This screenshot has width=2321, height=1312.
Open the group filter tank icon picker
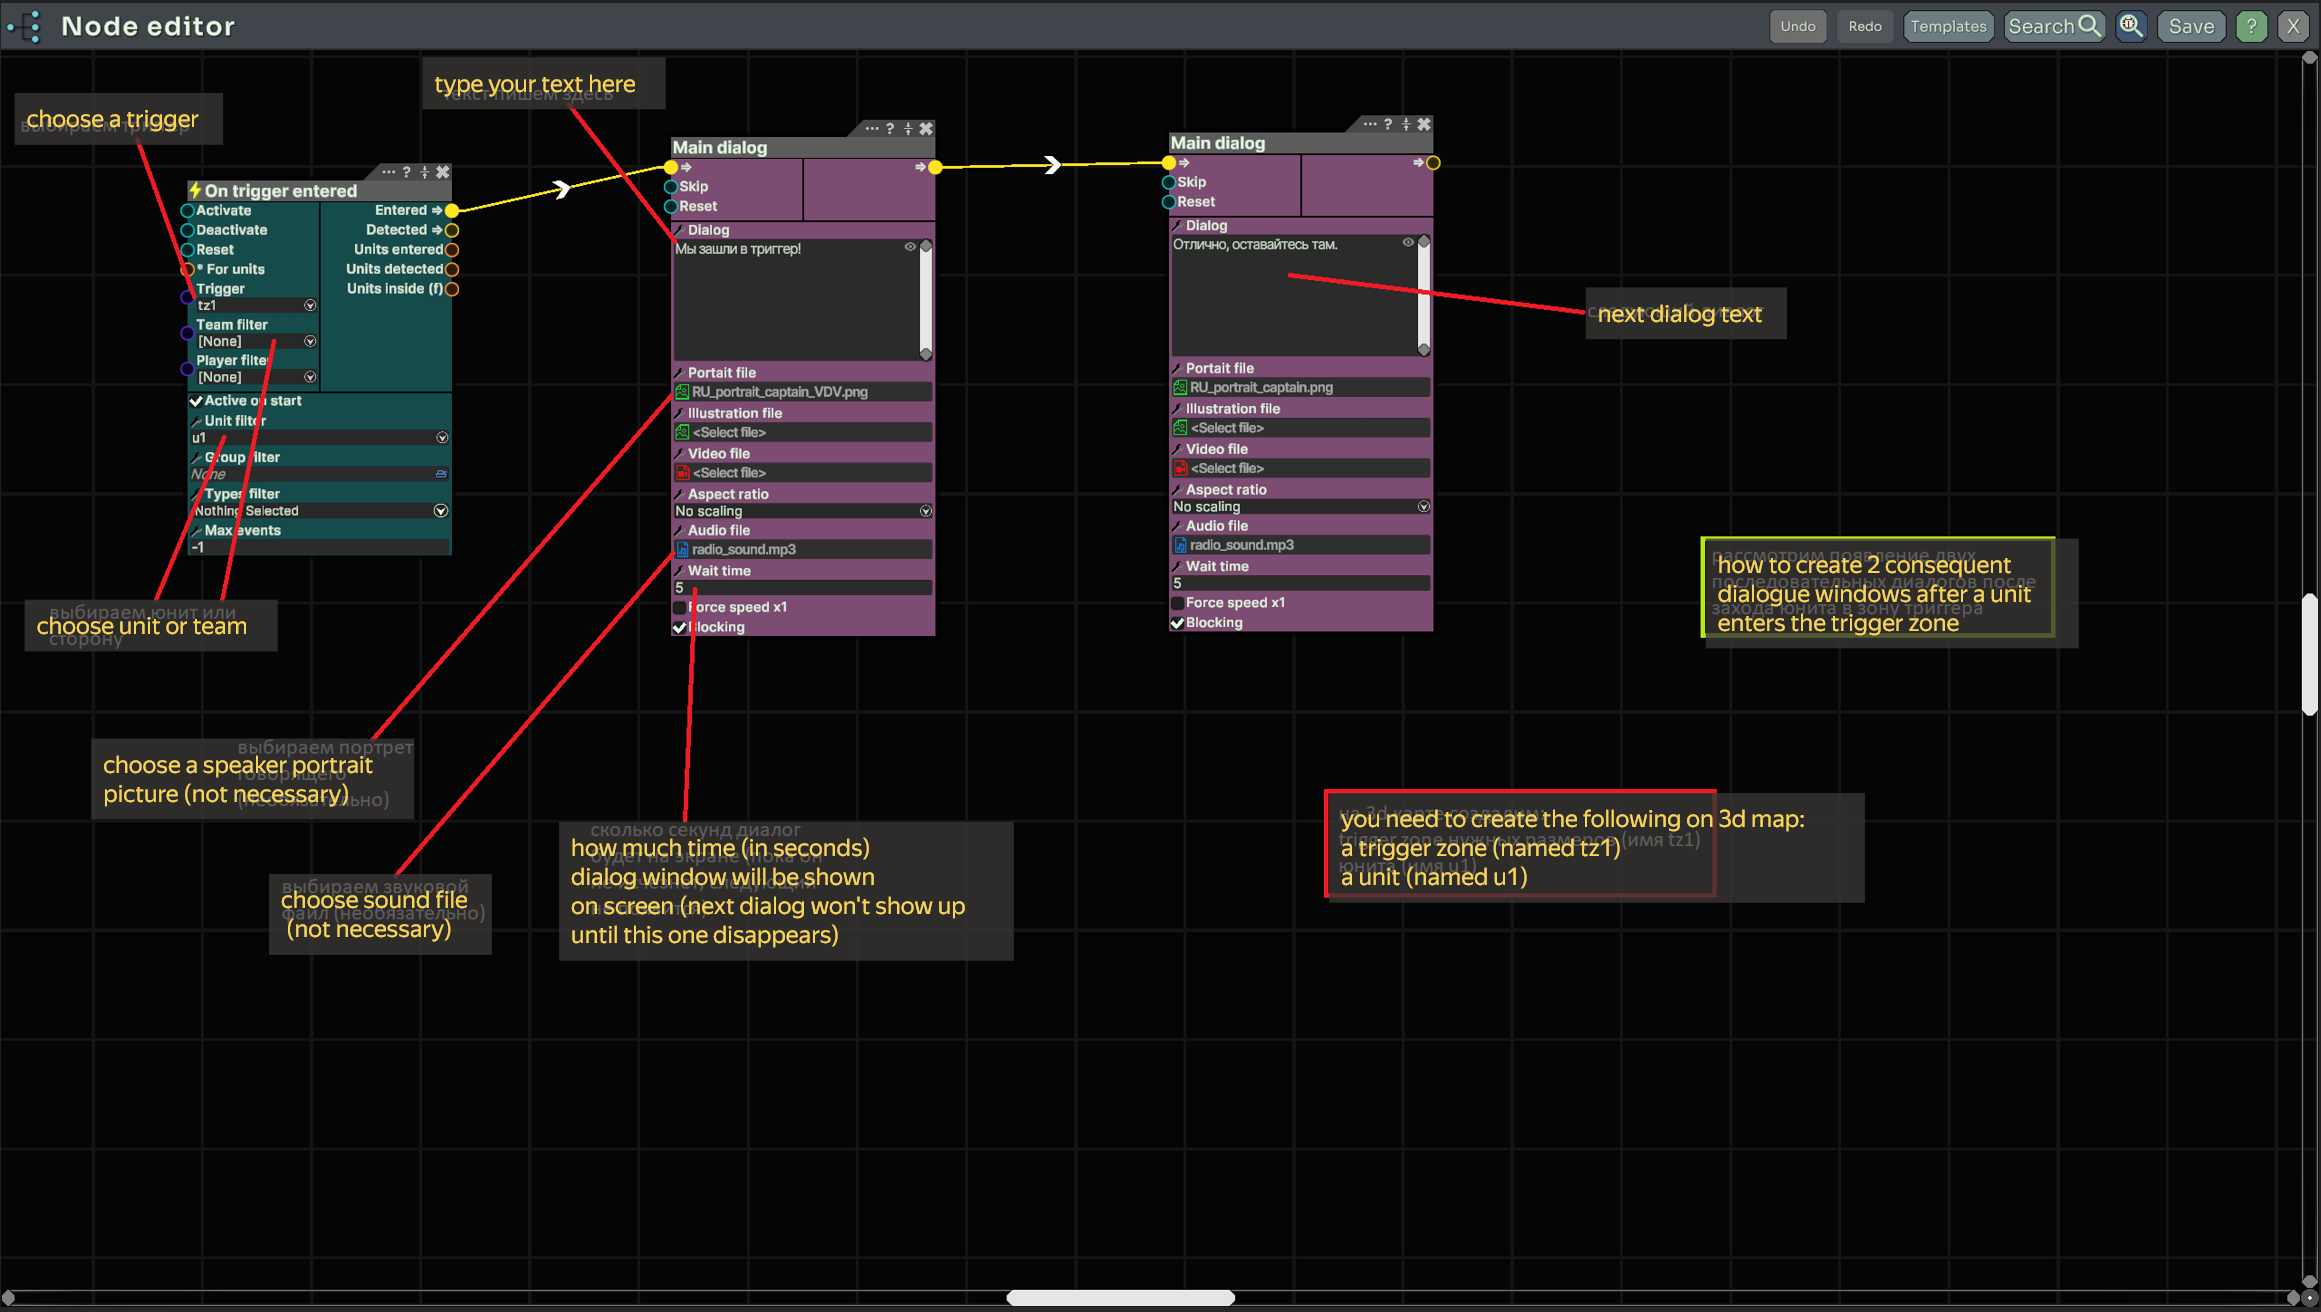(x=441, y=474)
